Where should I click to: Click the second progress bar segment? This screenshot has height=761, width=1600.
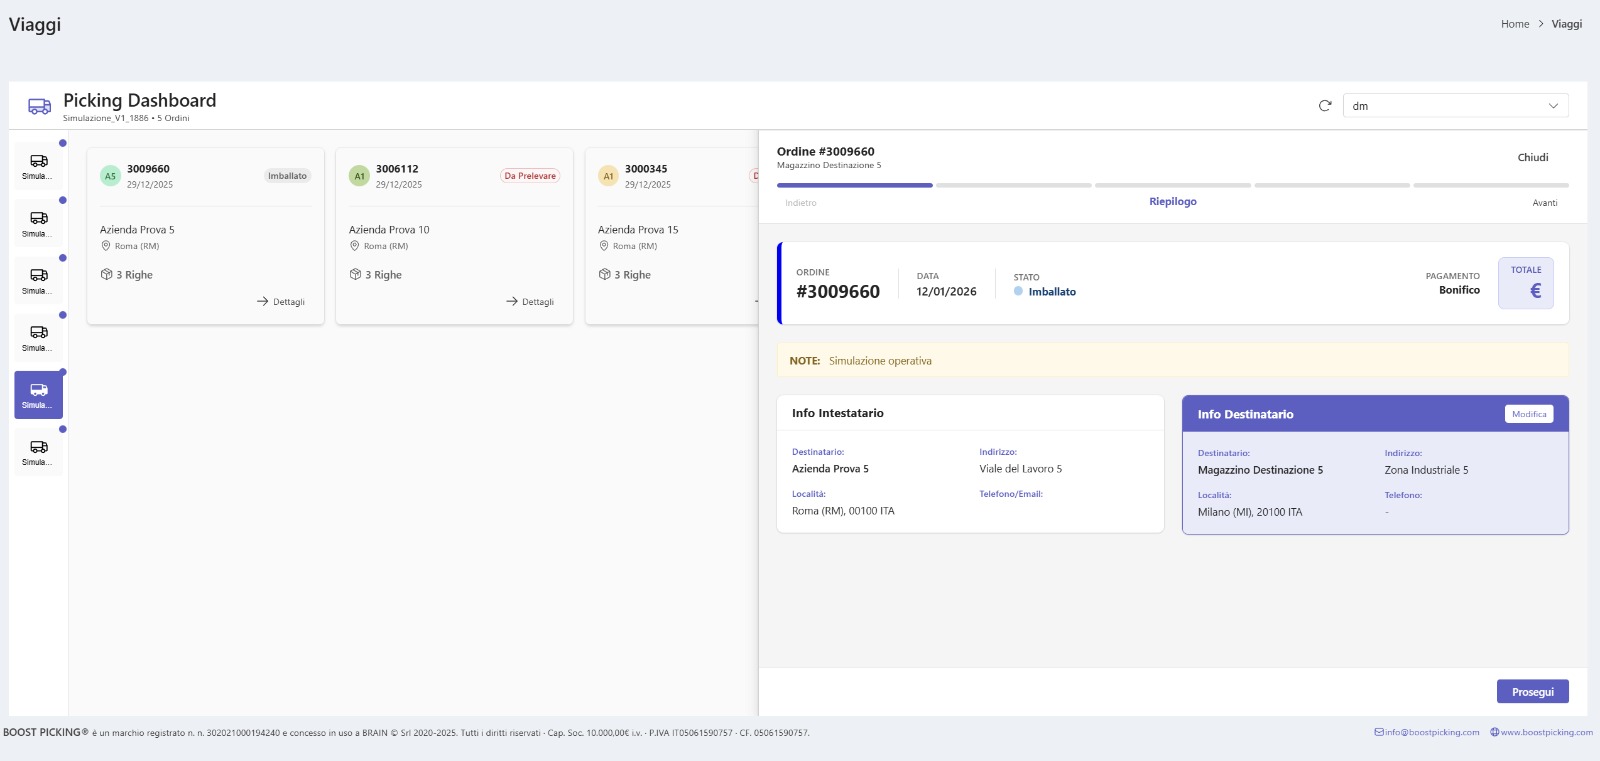pyautogui.click(x=1014, y=185)
